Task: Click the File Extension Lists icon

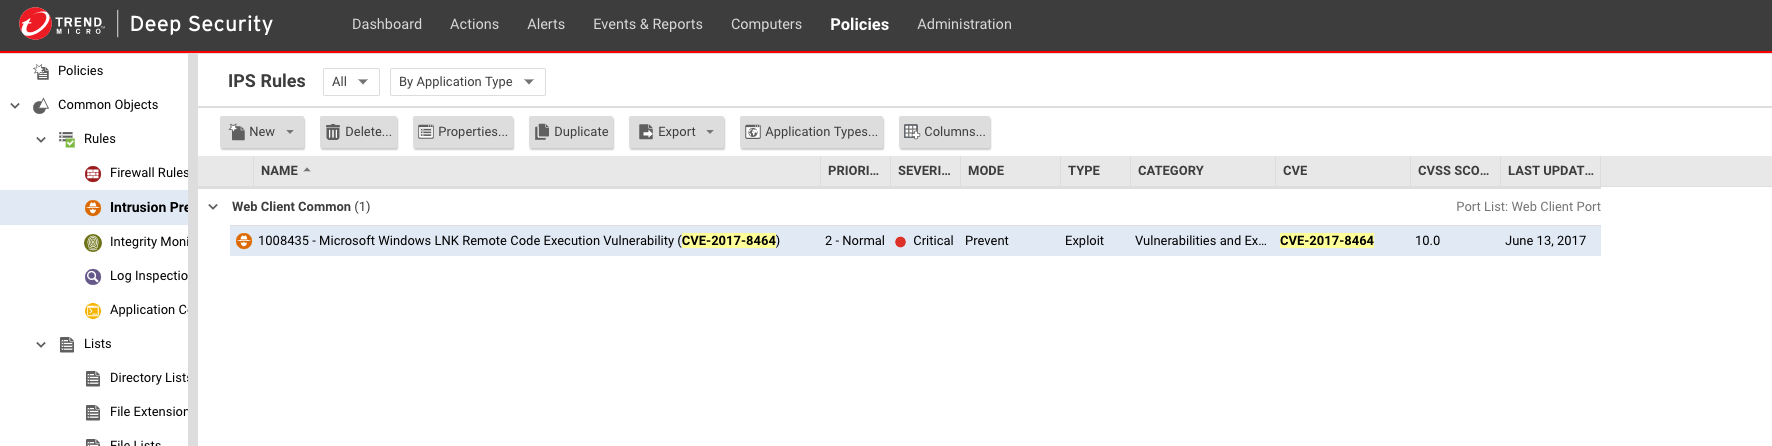Action: (93, 412)
